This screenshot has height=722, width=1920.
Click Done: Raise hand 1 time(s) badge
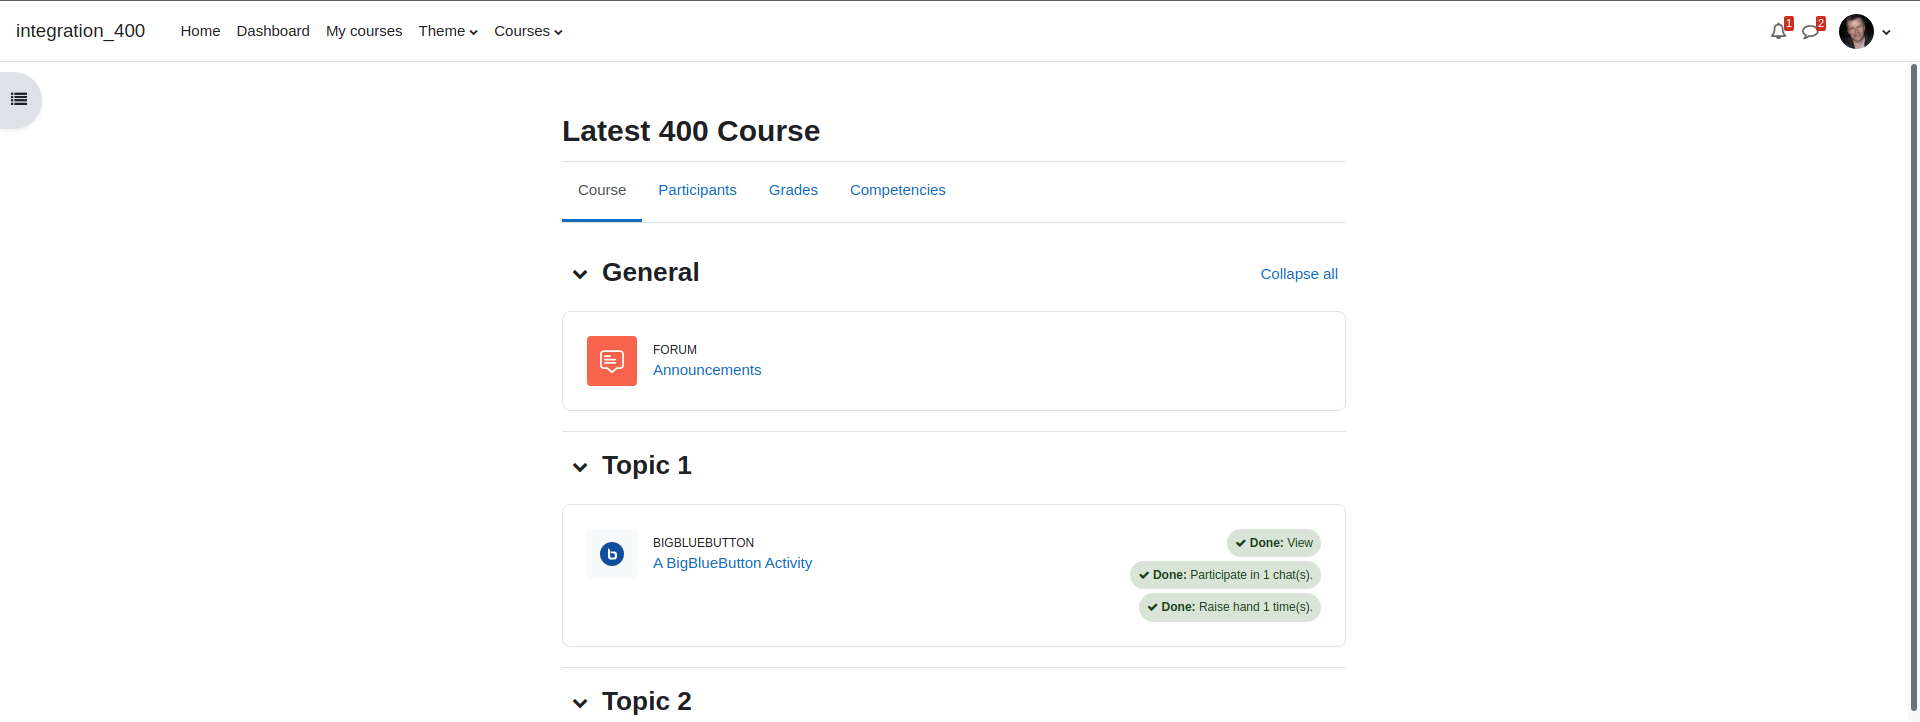(1230, 607)
